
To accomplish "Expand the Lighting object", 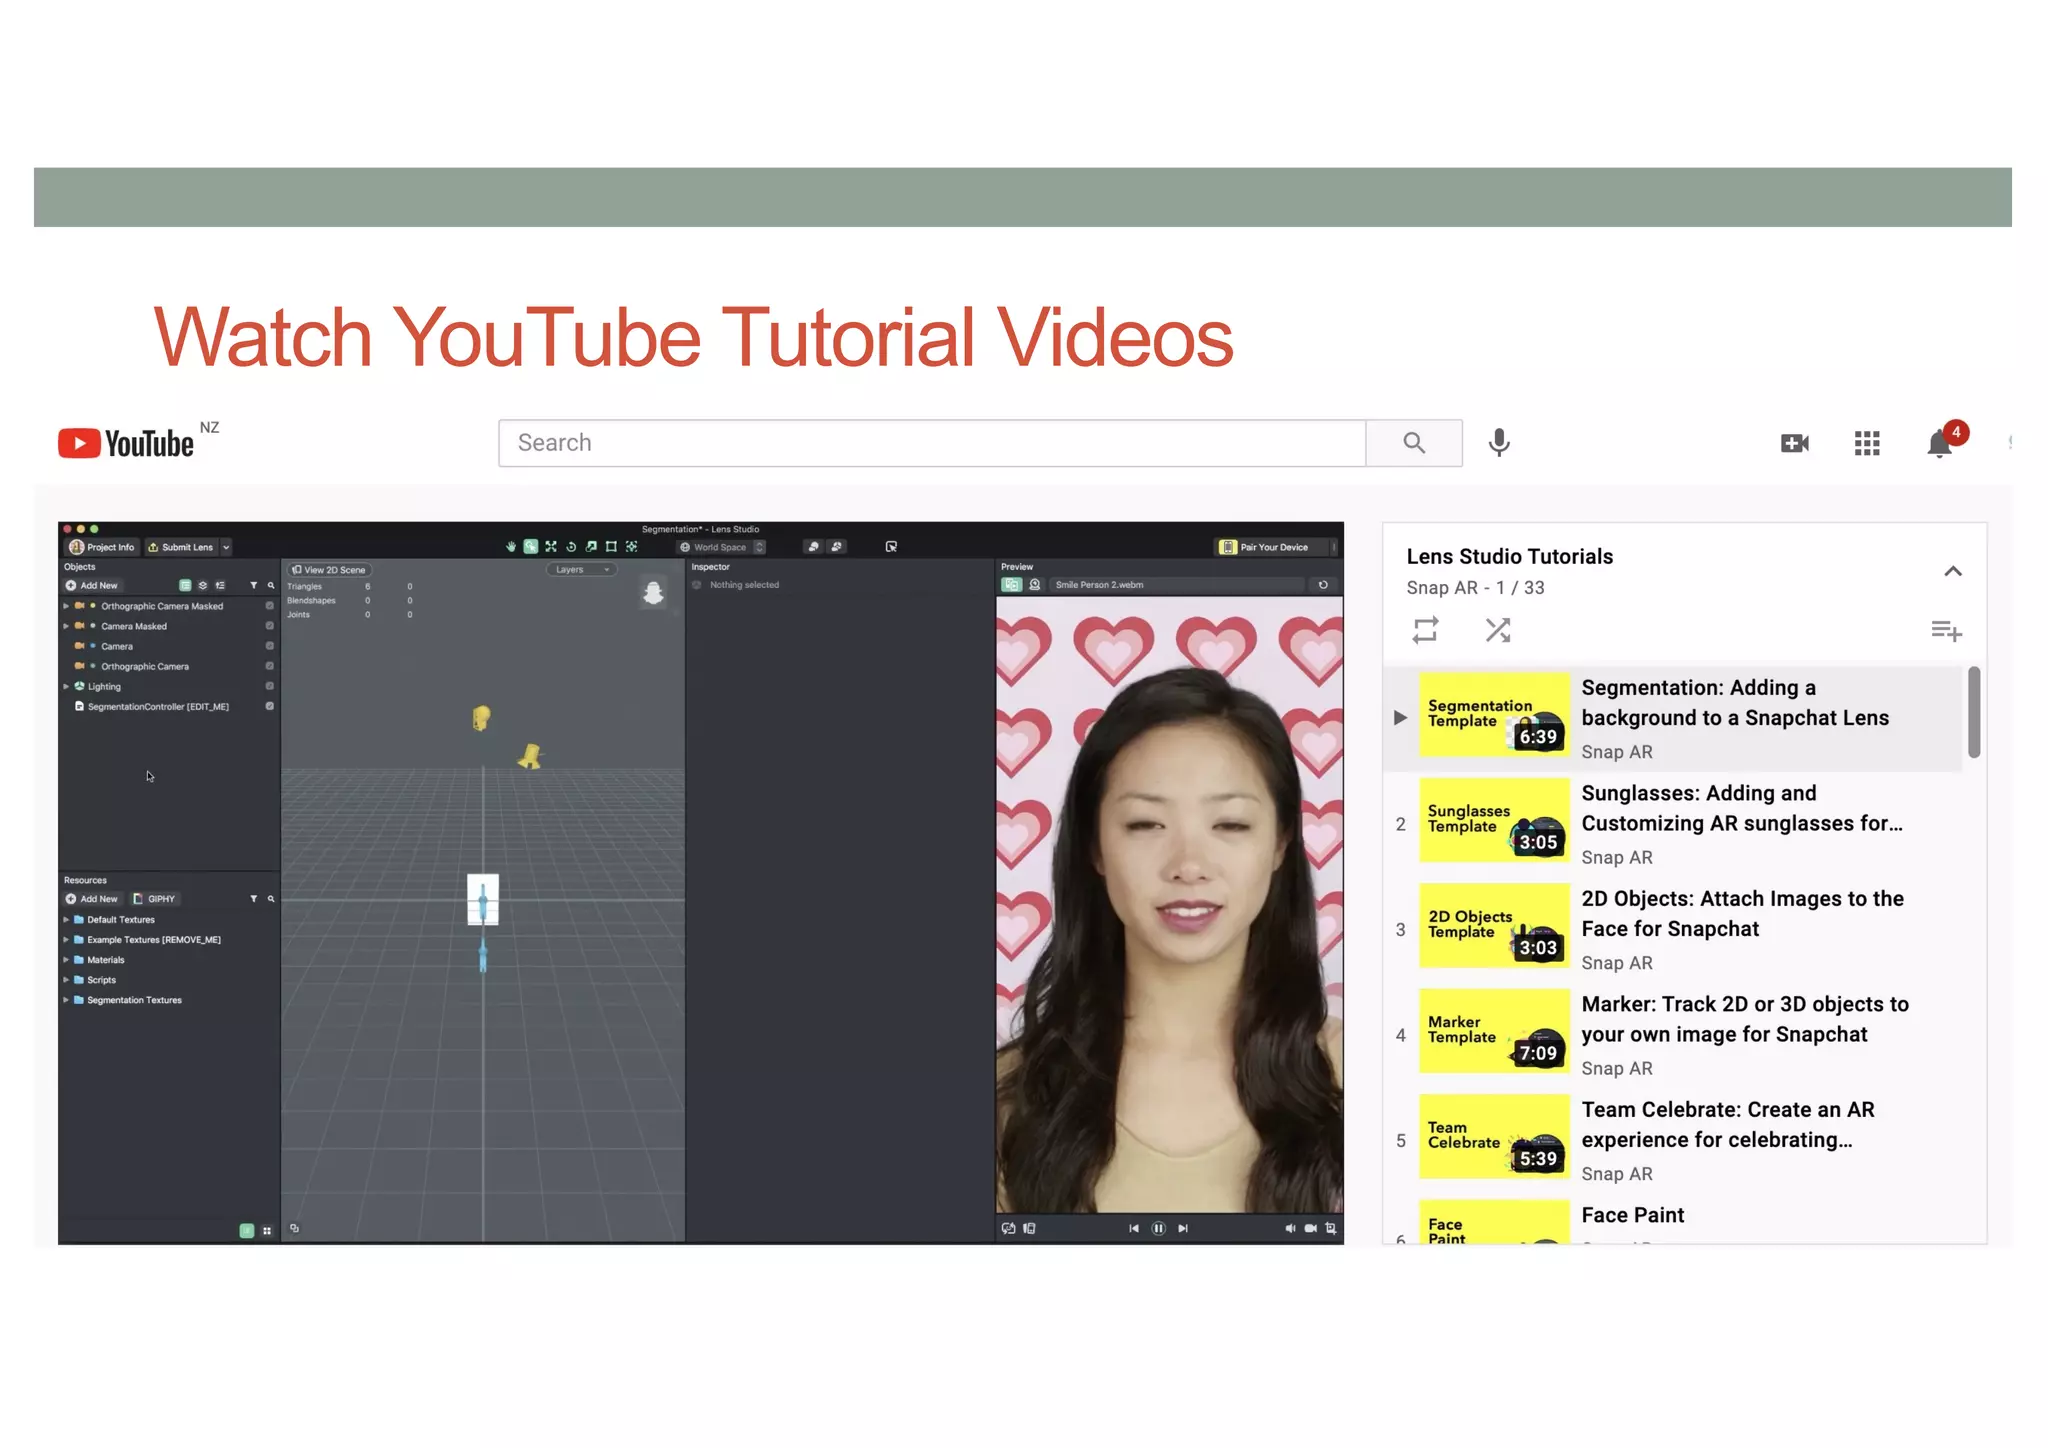I will [66, 686].
